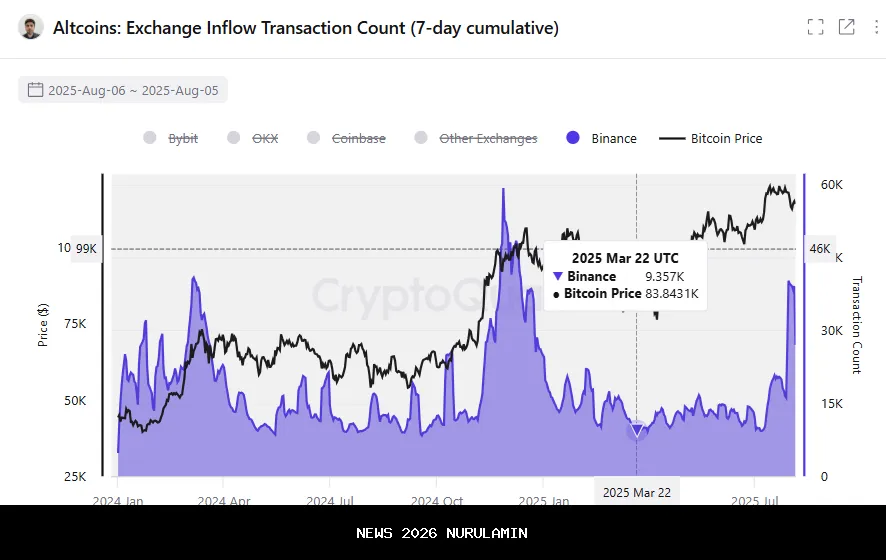Toggle OKX series in legend
Viewport: 886px width, 560px height.
click(265, 139)
